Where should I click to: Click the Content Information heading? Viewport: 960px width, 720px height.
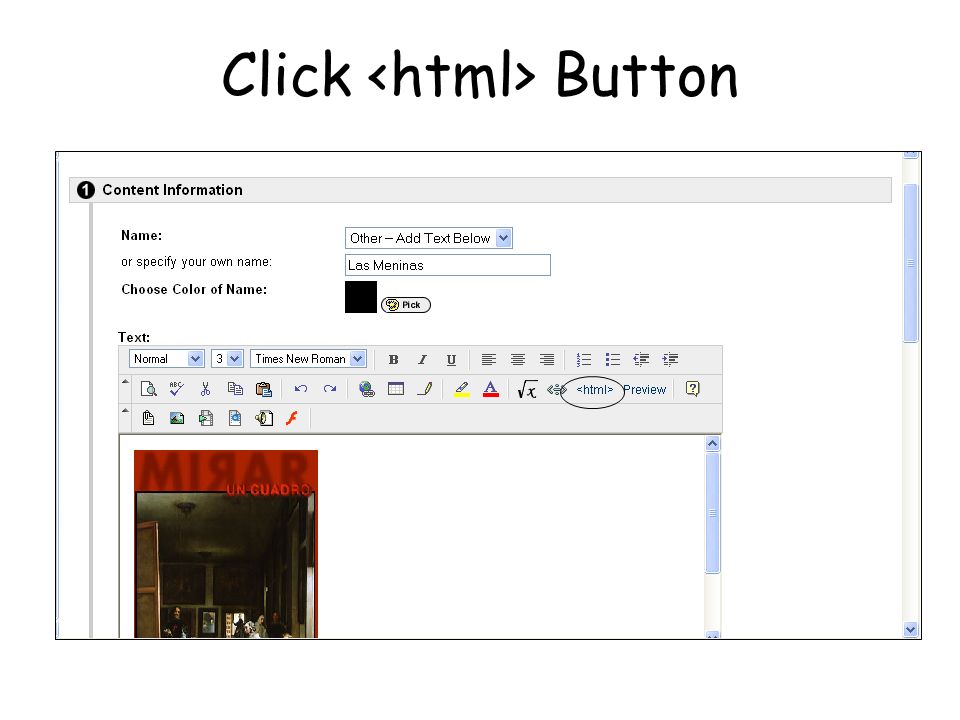pyautogui.click(x=173, y=190)
